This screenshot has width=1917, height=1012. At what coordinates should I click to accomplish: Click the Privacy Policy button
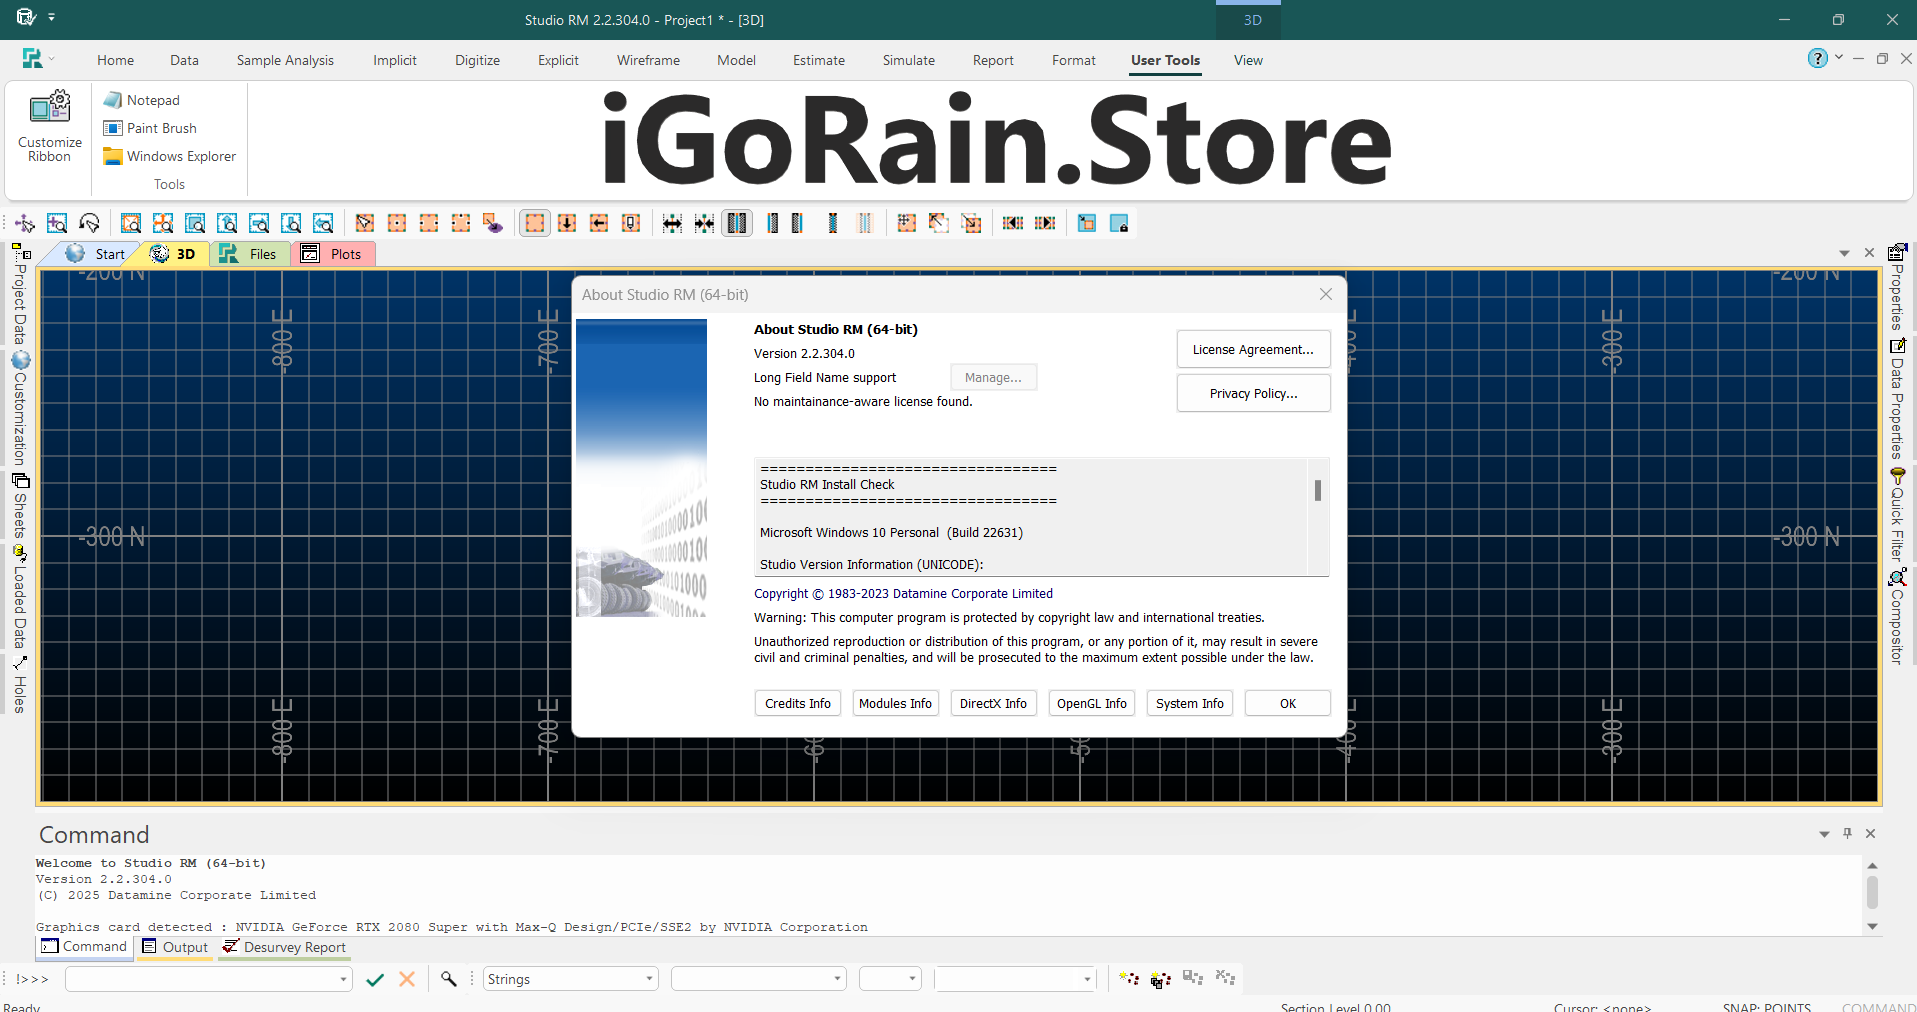click(x=1252, y=393)
